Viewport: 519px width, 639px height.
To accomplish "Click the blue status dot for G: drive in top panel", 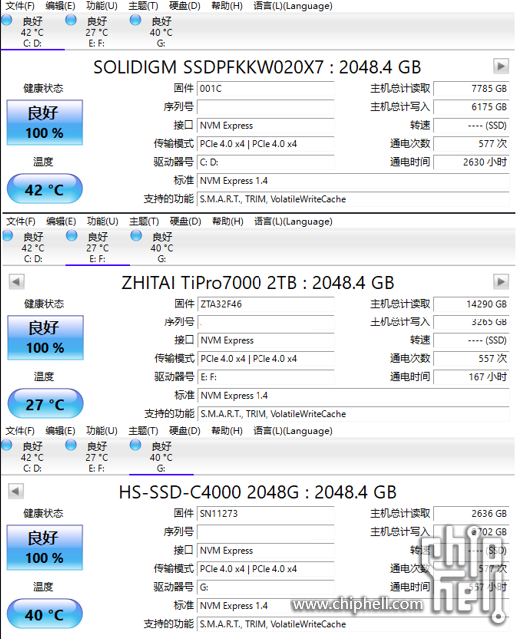I will tap(135, 20).
